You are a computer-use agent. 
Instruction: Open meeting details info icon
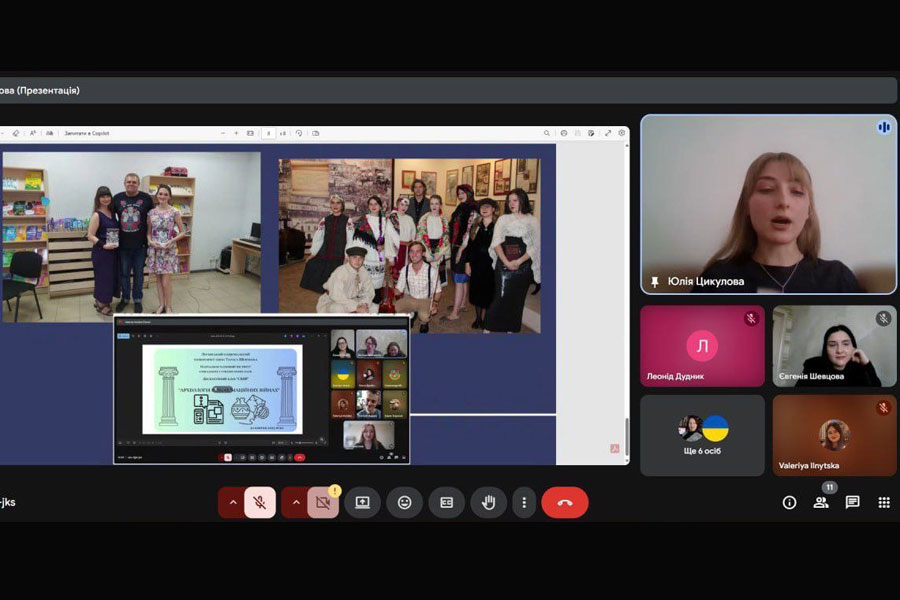coord(789,502)
